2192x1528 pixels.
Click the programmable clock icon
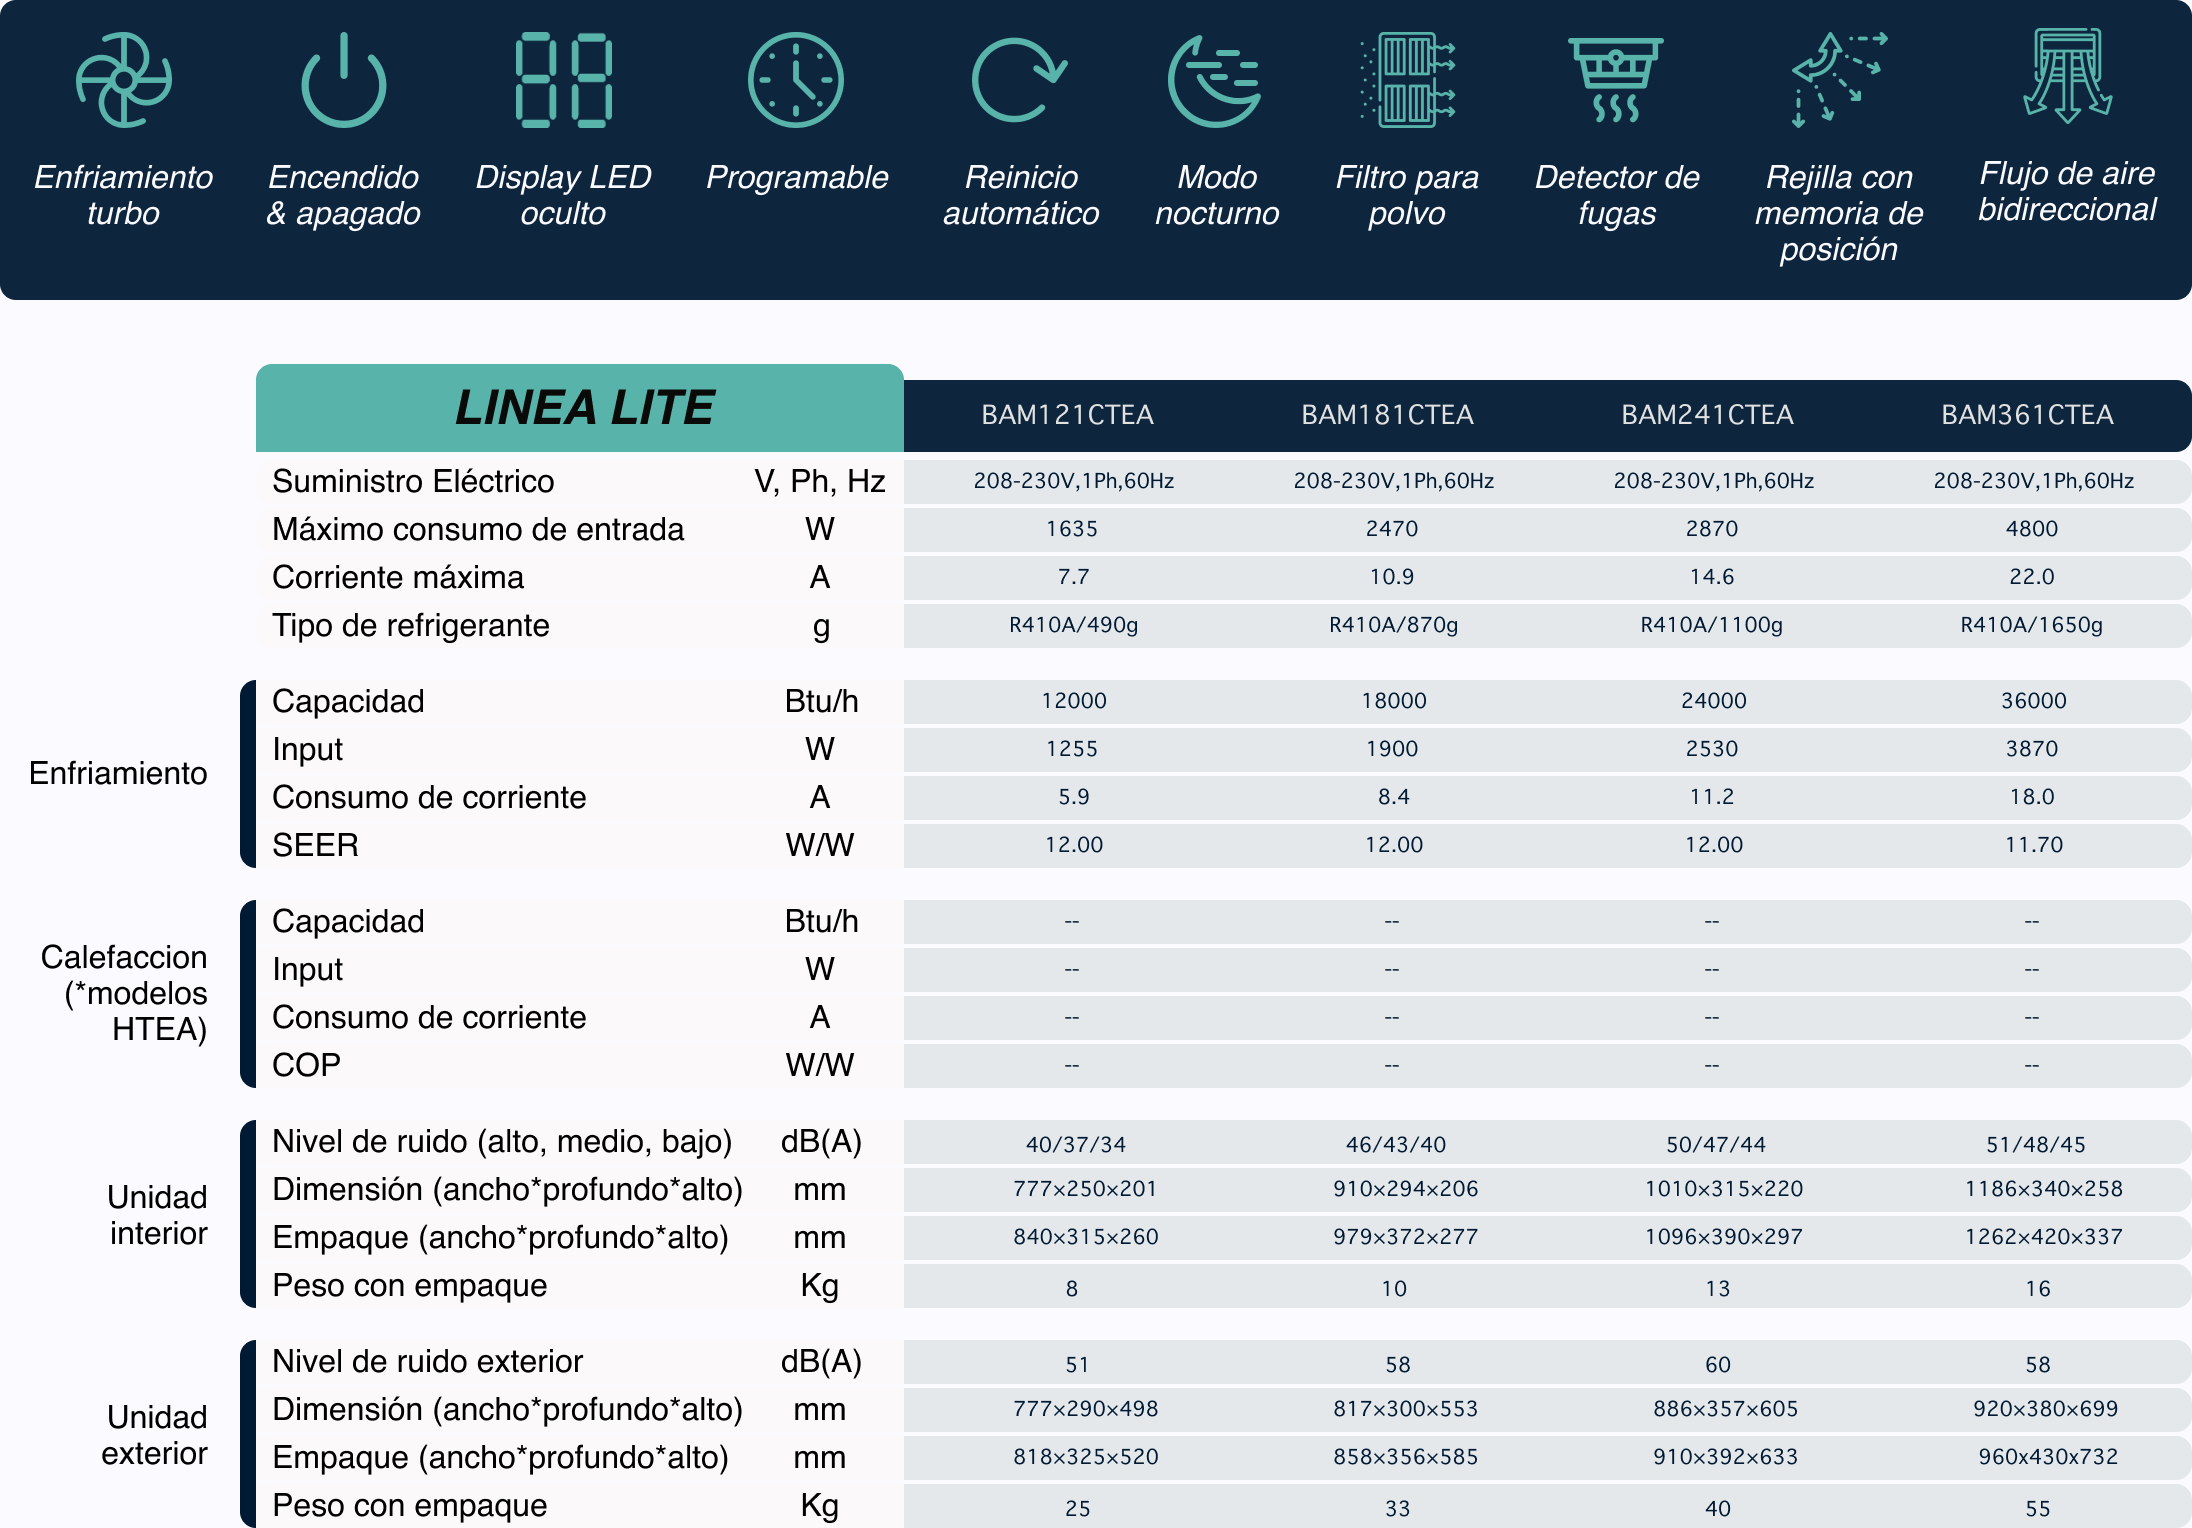pyautogui.click(x=796, y=80)
